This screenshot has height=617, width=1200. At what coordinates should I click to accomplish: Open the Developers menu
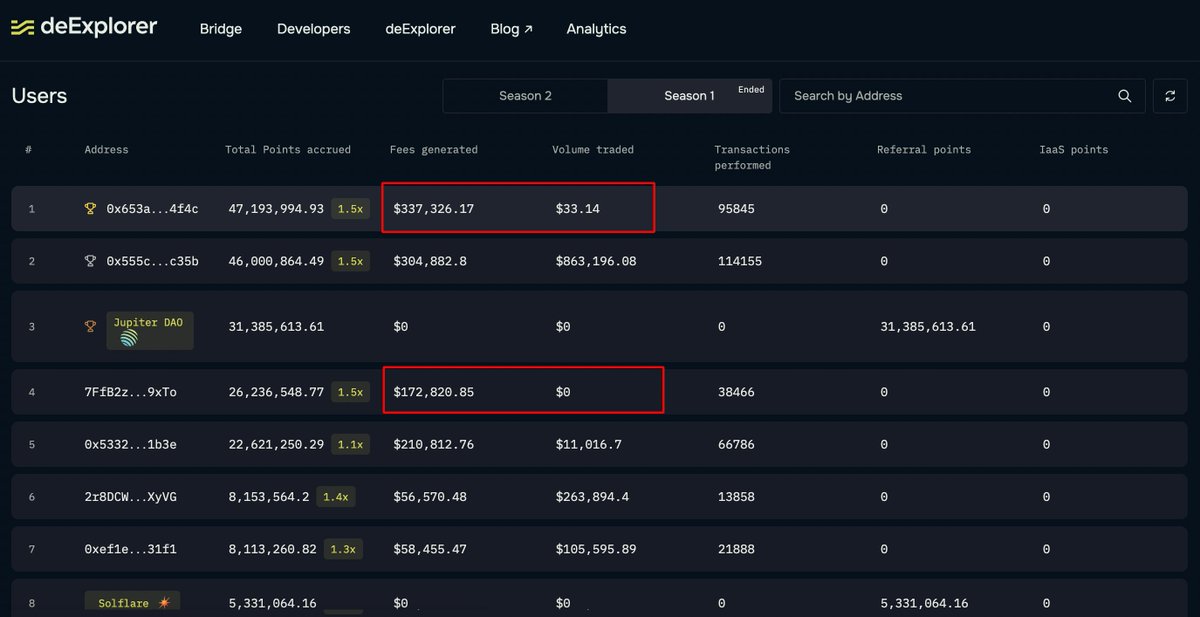pyautogui.click(x=314, y=29)
